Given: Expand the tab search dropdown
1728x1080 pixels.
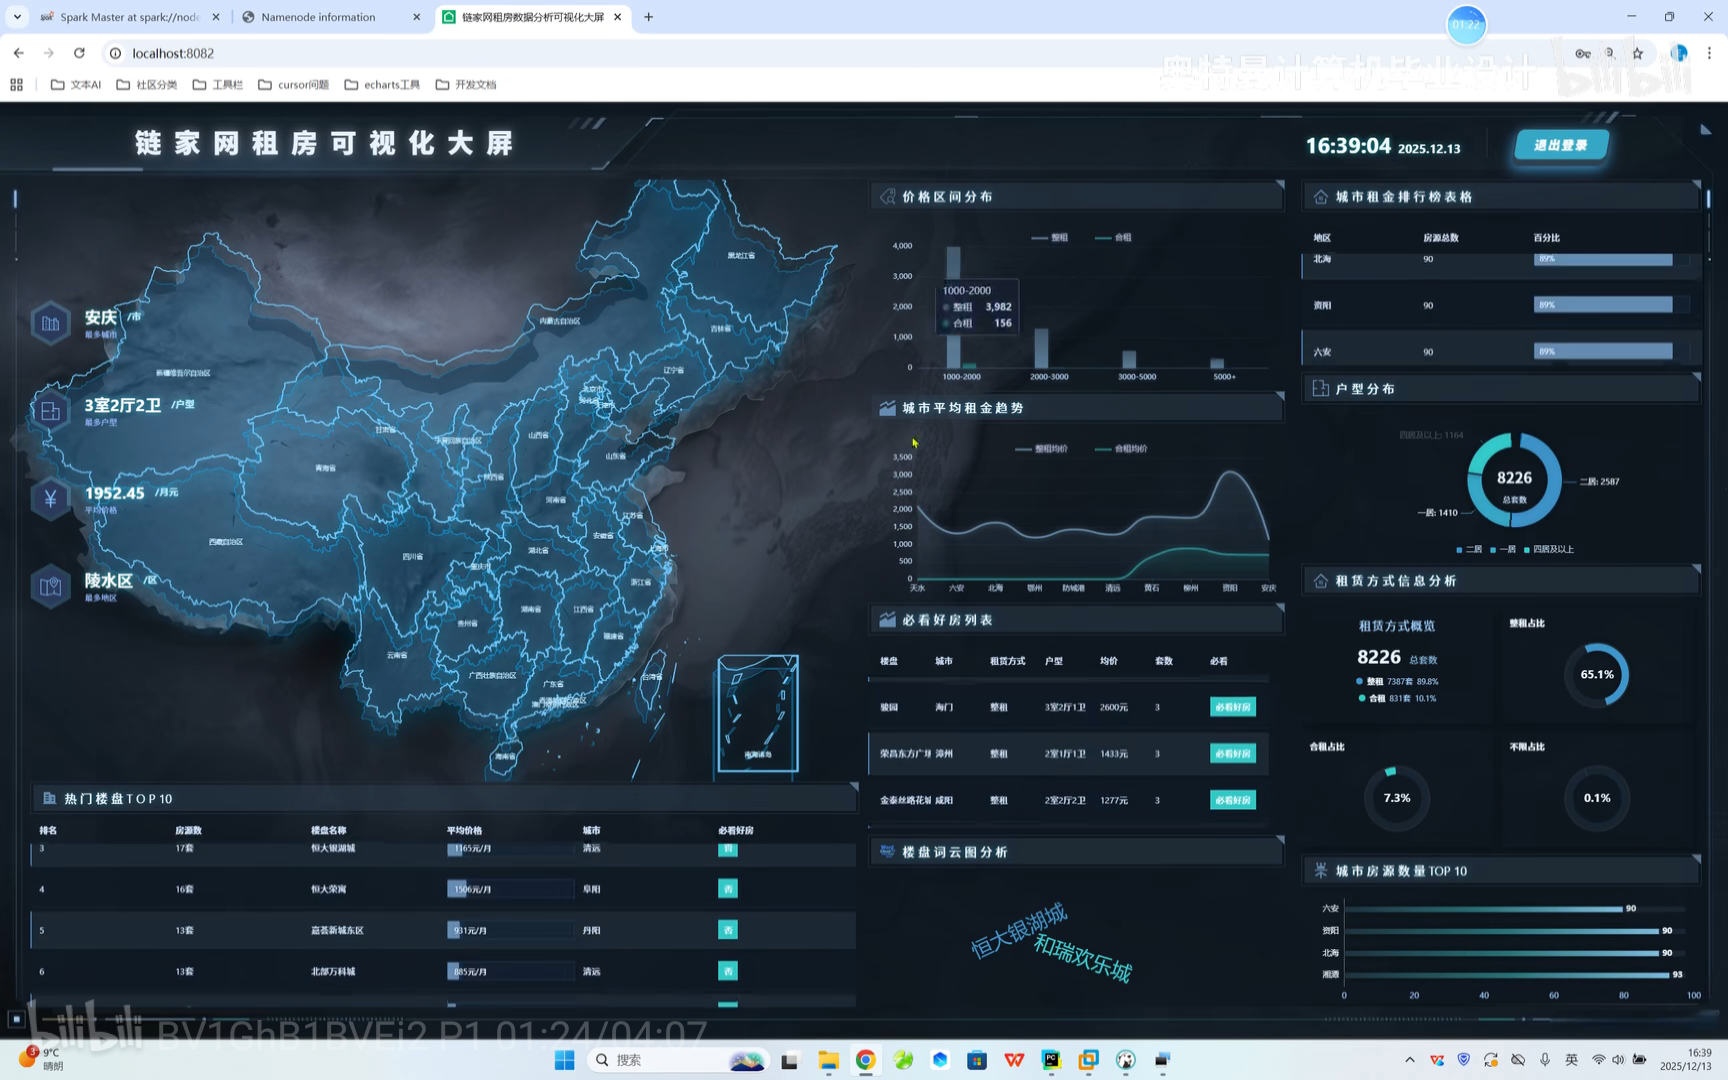Looking at the screenshot, I should pyautogui.click(x=17, y=17).
